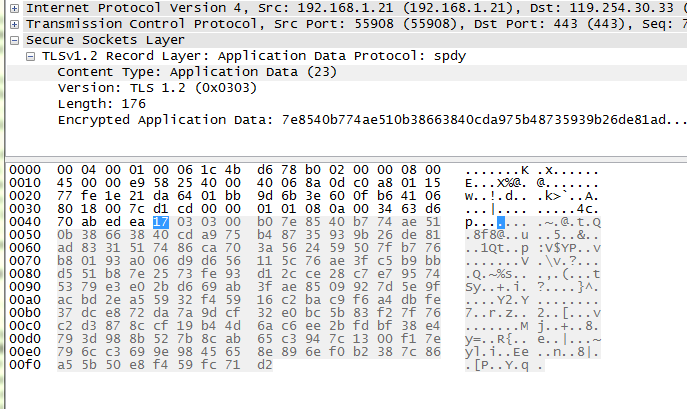Collapse the TLSv1.2 Record Layer subtree
This screenshot has height=409, width=687.
pyautogui.click(x=32, y=57)
